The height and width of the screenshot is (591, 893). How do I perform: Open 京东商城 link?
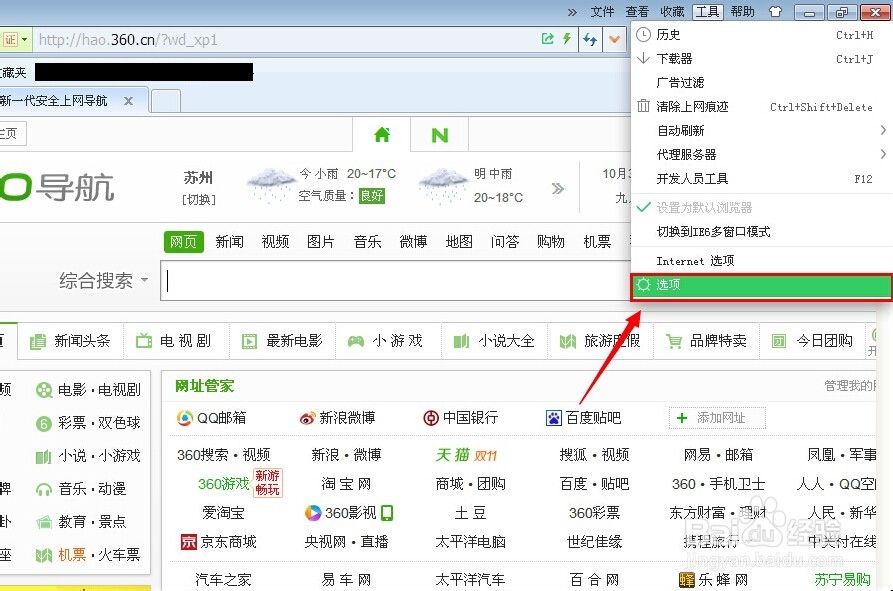219,541
